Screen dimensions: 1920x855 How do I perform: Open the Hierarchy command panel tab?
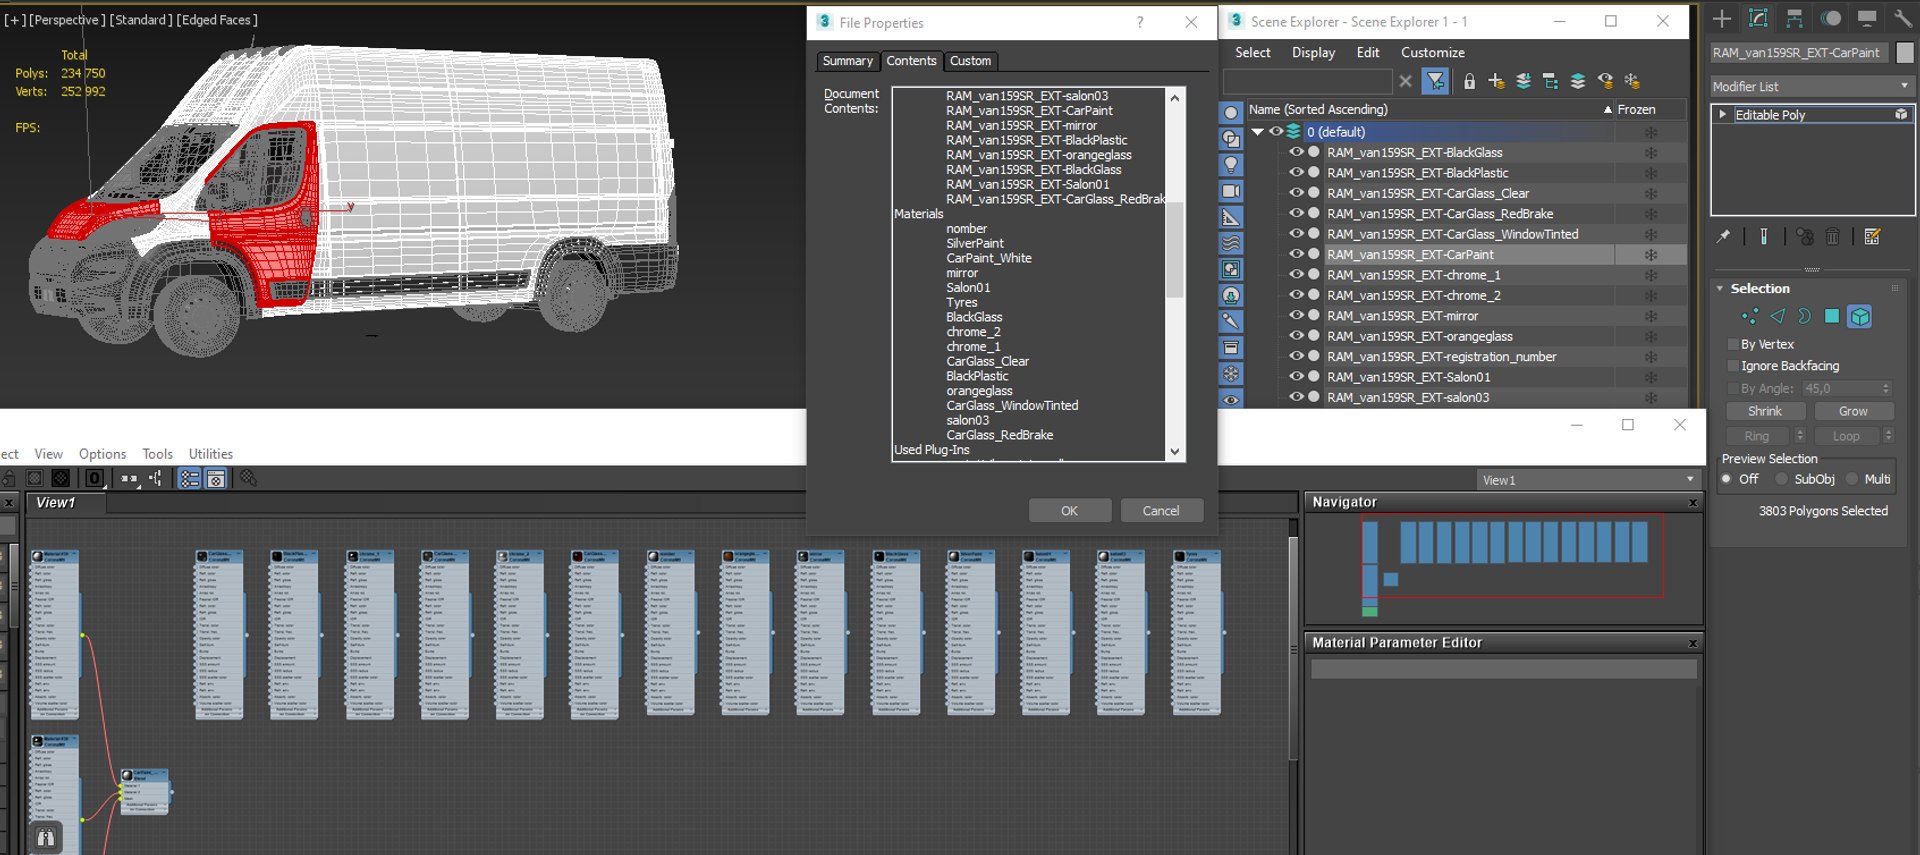[1795, 19]
